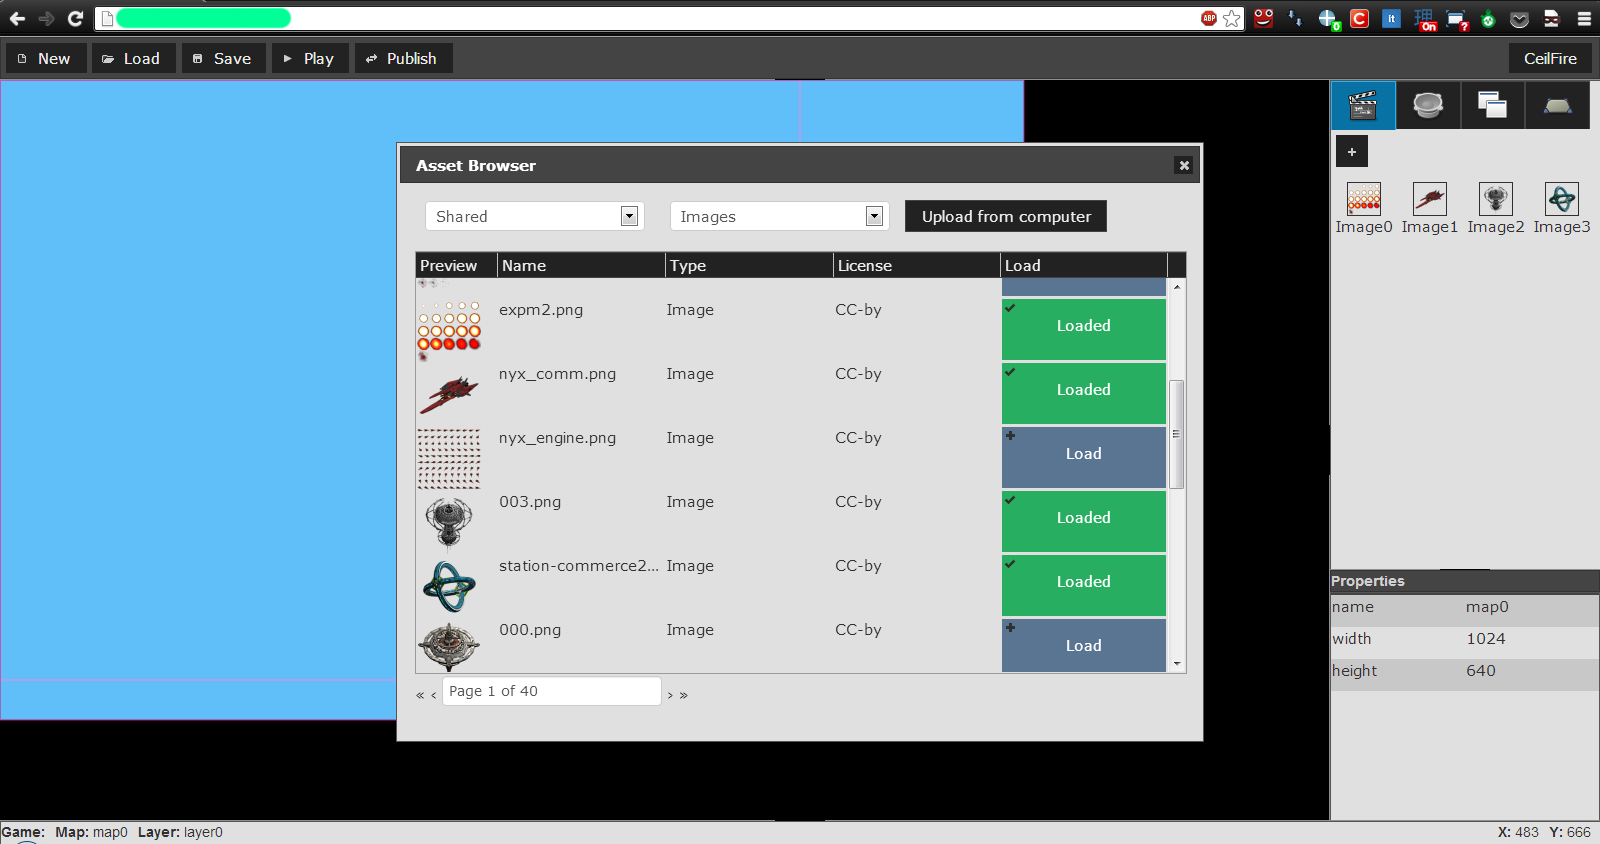
Task: Click the browser reload icon
Action: (75, 18)
